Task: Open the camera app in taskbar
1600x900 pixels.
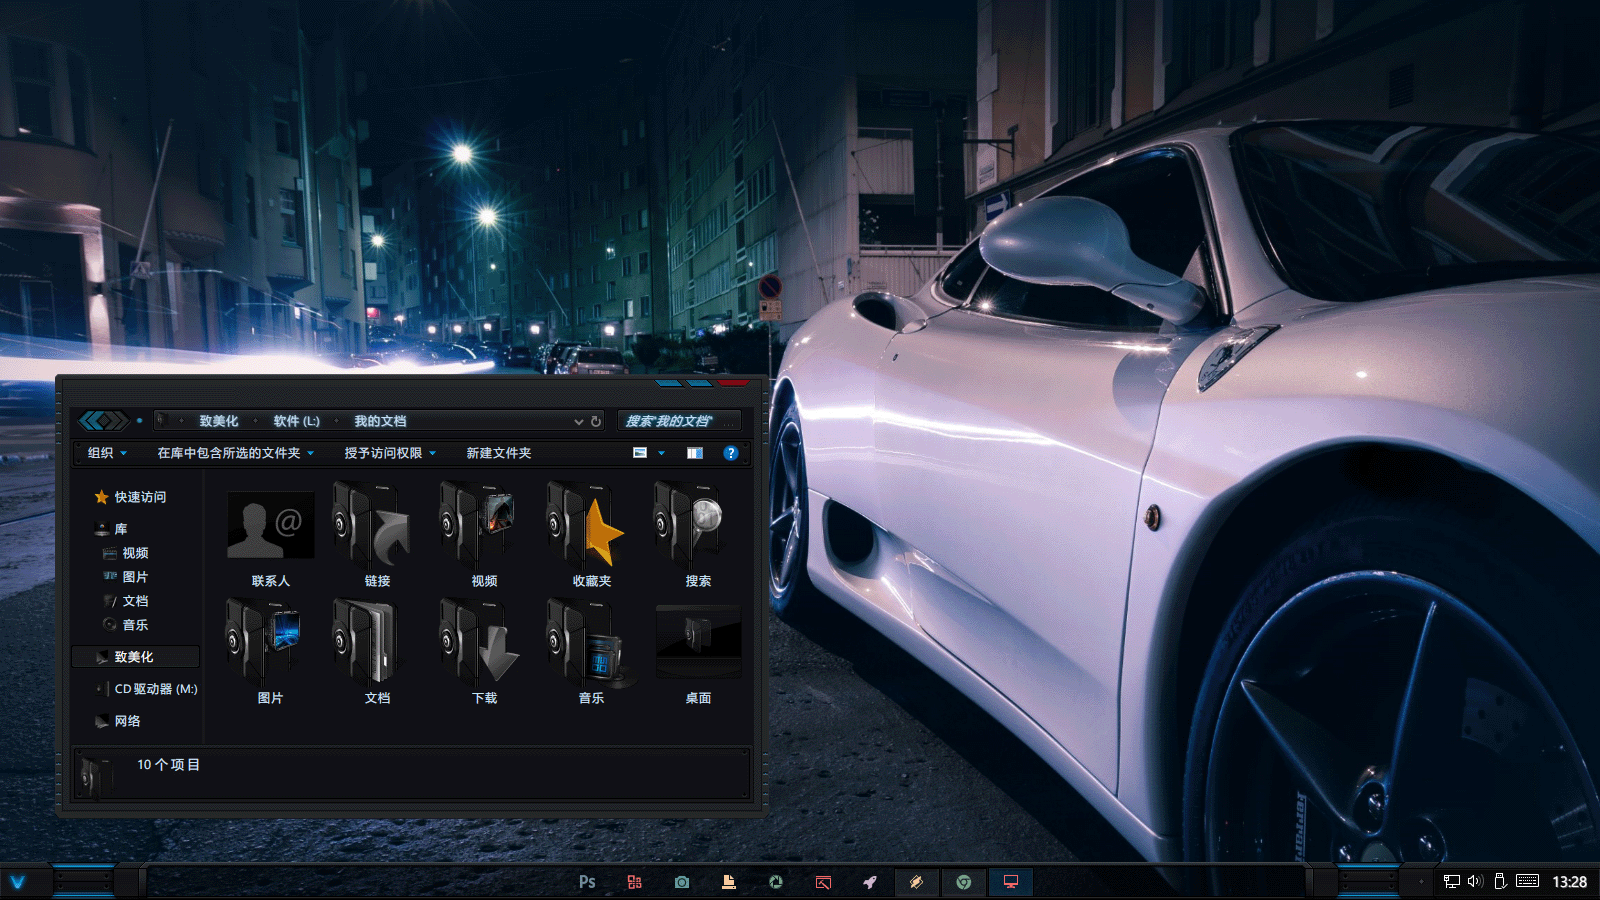Action: 681,882
